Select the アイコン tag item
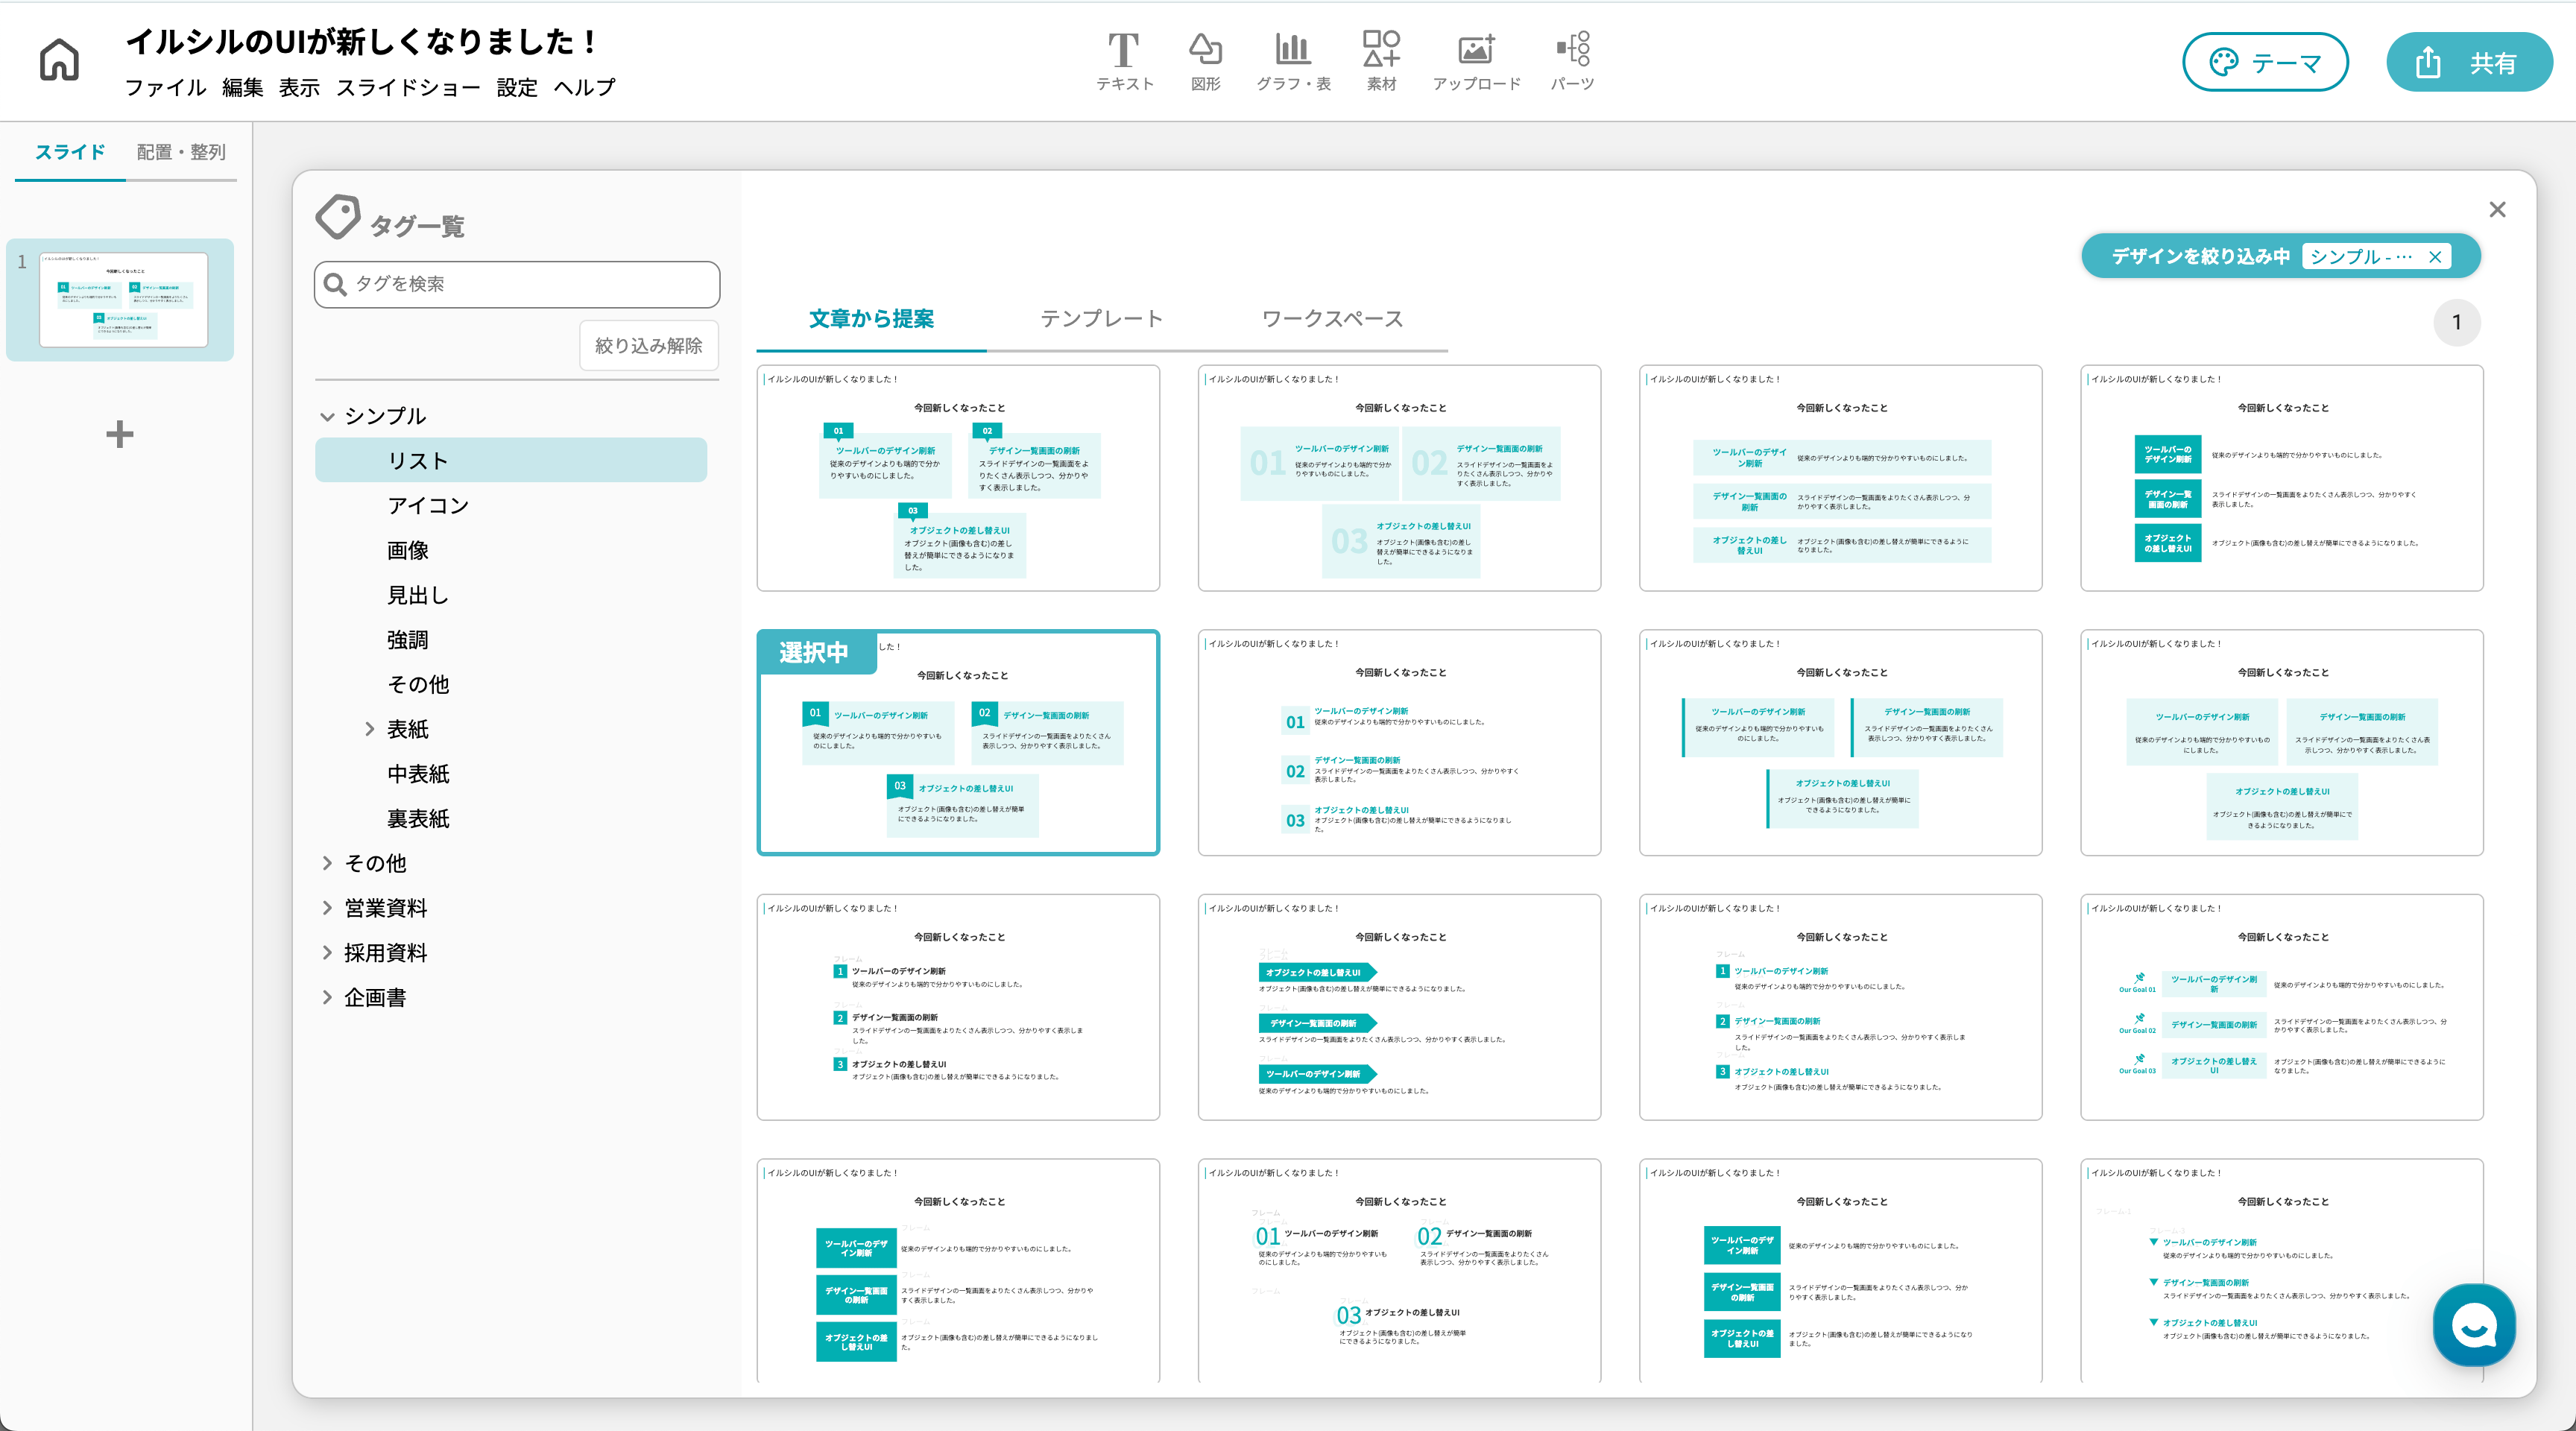The height and width of the screenshot is (1431, 2576). (x=428, y=506)
